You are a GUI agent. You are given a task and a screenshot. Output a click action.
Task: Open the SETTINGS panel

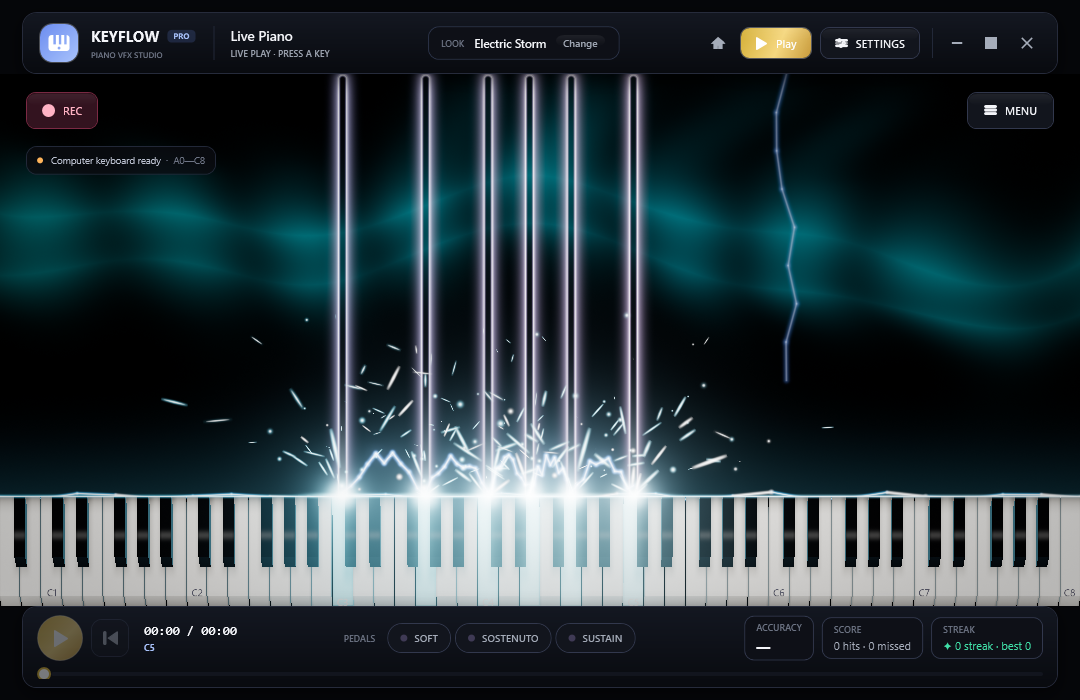point(869,43)
